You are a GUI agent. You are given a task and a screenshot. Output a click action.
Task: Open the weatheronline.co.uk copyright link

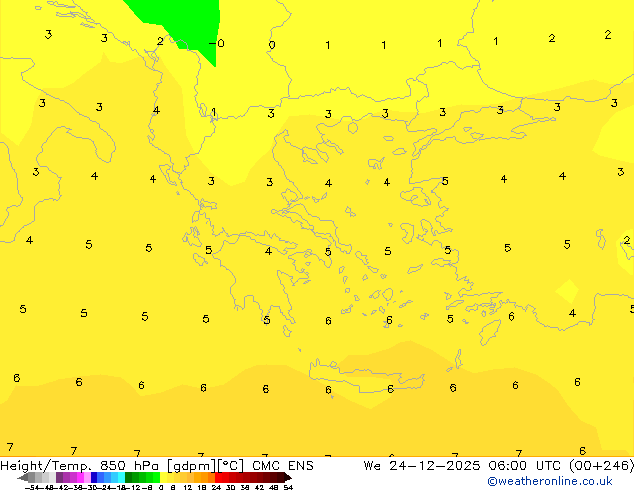[549, 481]
